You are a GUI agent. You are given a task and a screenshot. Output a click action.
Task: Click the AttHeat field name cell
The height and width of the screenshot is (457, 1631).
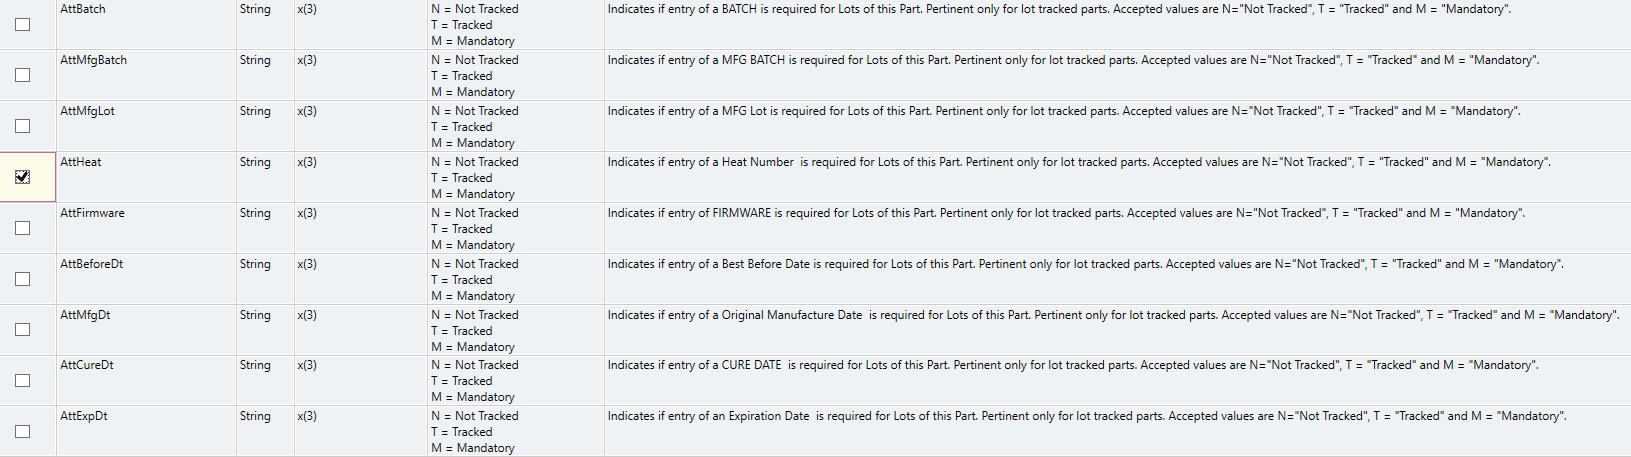pos(81,162)
